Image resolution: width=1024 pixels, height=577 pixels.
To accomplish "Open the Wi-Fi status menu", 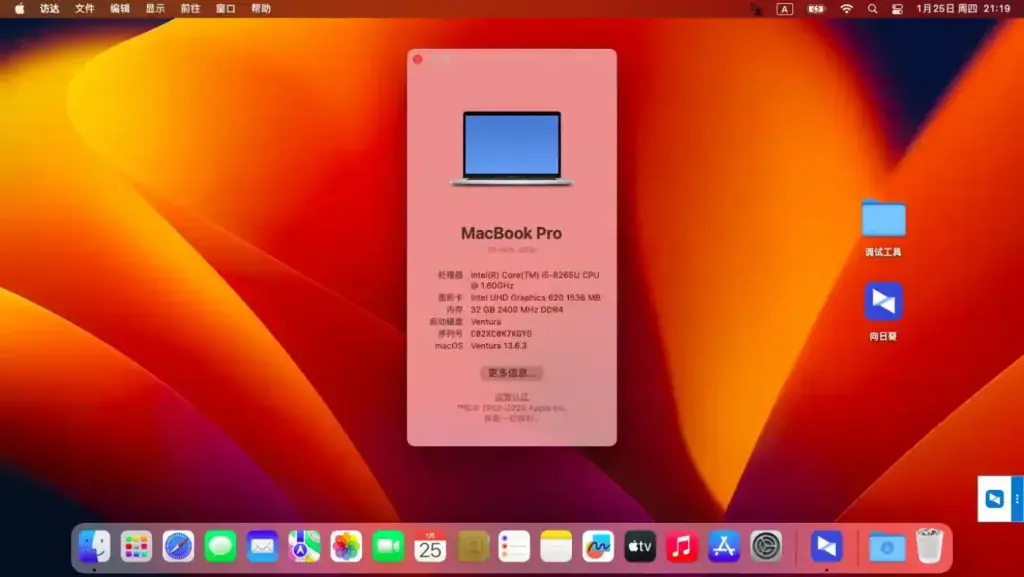I will point(846,8).
